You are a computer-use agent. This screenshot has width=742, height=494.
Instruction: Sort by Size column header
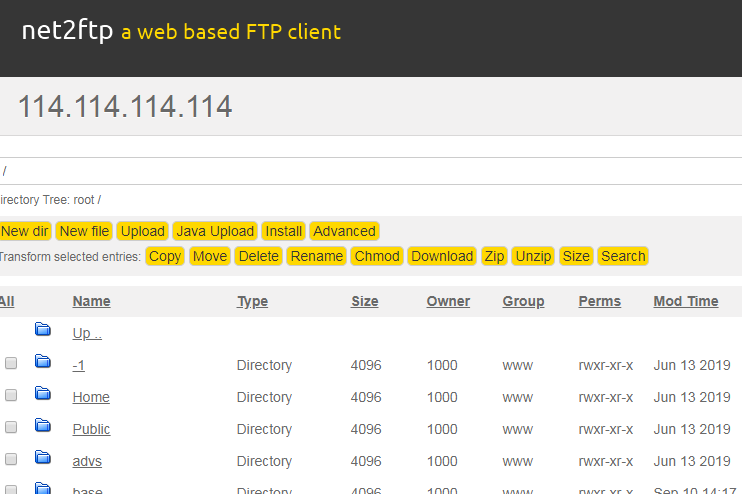364,301
